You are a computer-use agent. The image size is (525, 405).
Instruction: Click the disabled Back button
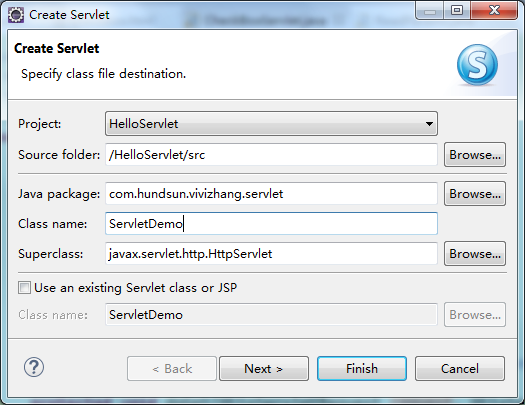(x=172, y=369)
